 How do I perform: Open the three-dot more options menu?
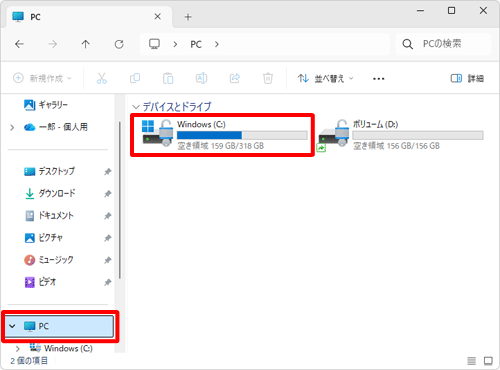point(379,79)
